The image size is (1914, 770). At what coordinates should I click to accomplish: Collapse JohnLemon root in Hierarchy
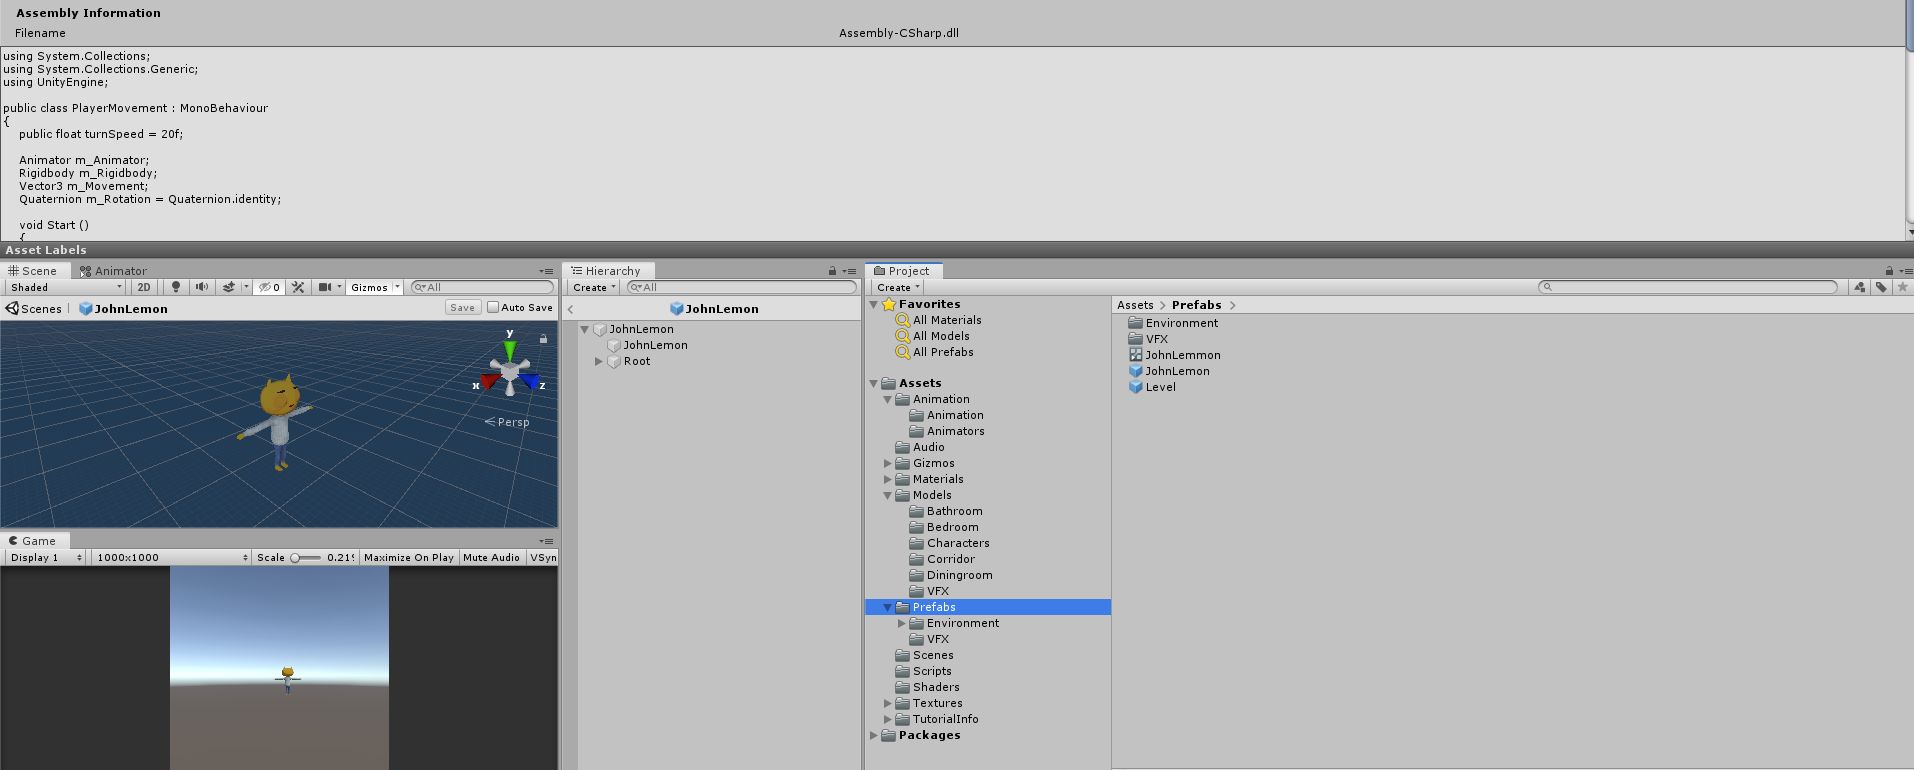(x=585, y=329)
